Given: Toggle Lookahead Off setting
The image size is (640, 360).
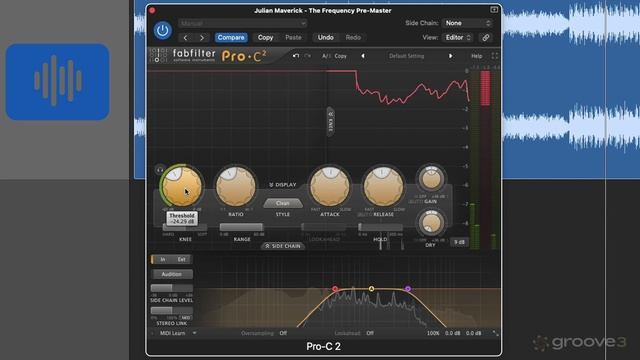Looking at the screenshot, I should coord(370,333).
